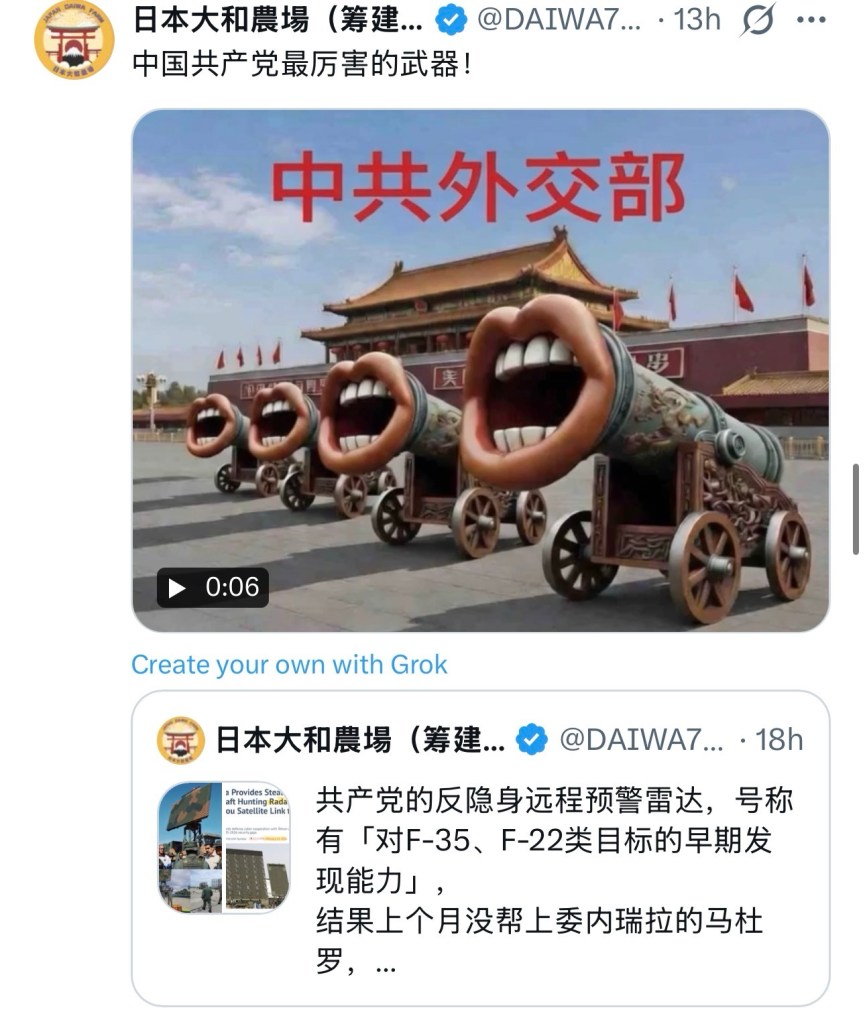This screenshot has height=1024, width=865.
Task: Open the cannon mouths video image
Action: [x=480, y=370]
